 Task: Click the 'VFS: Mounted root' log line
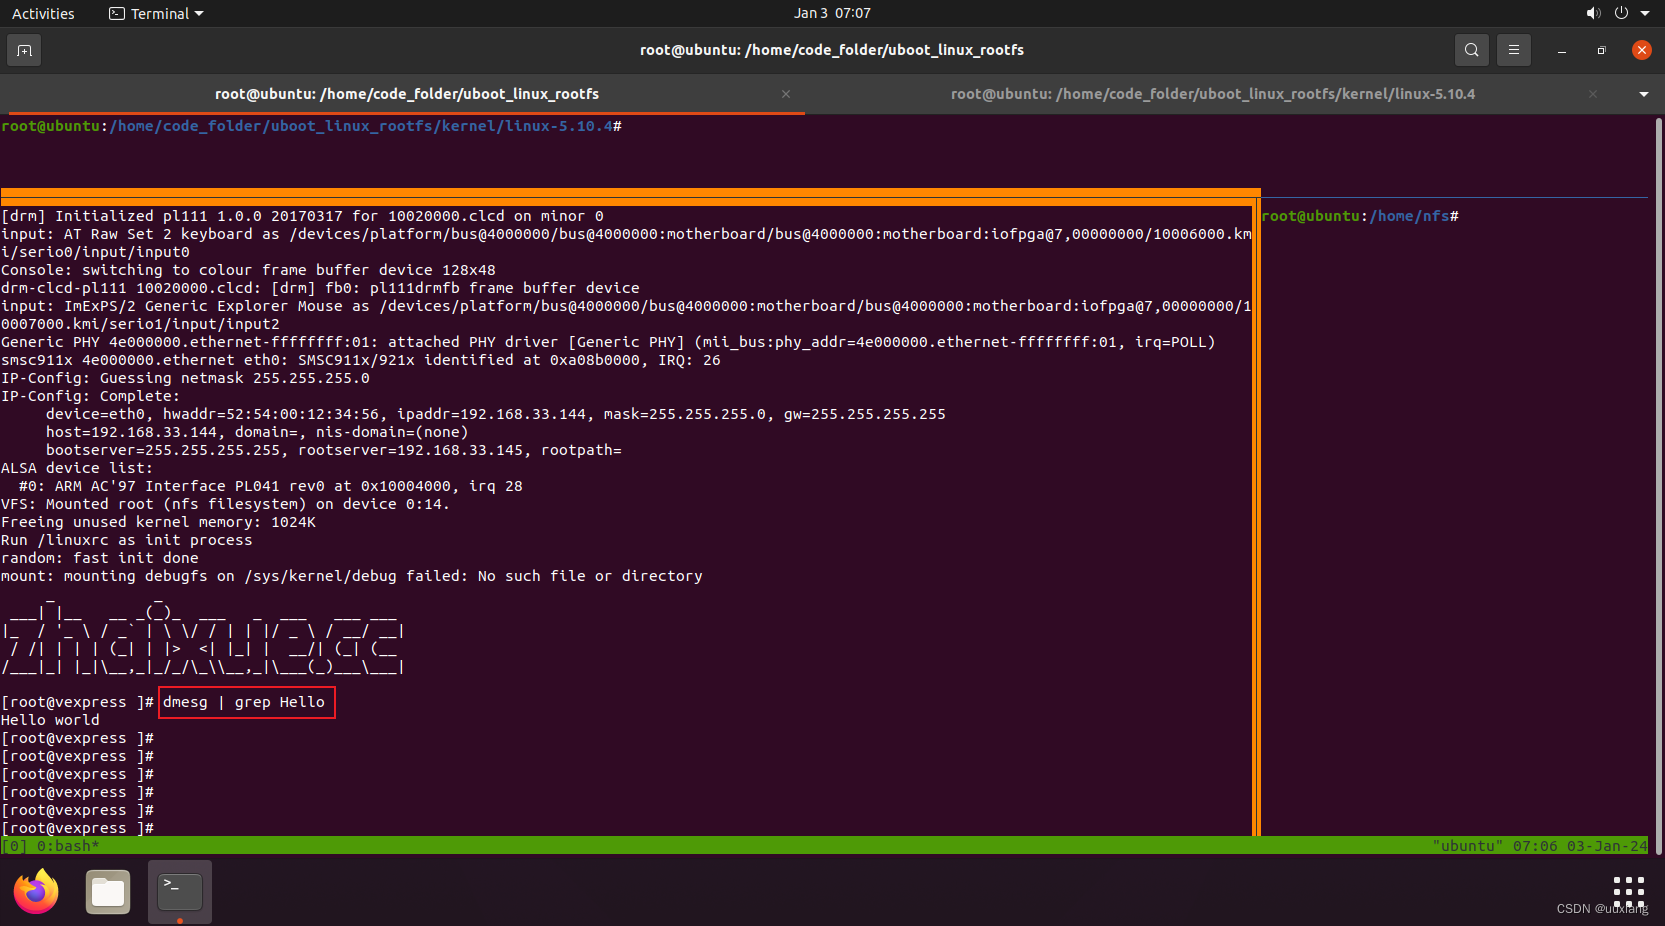tap(225, 504)
